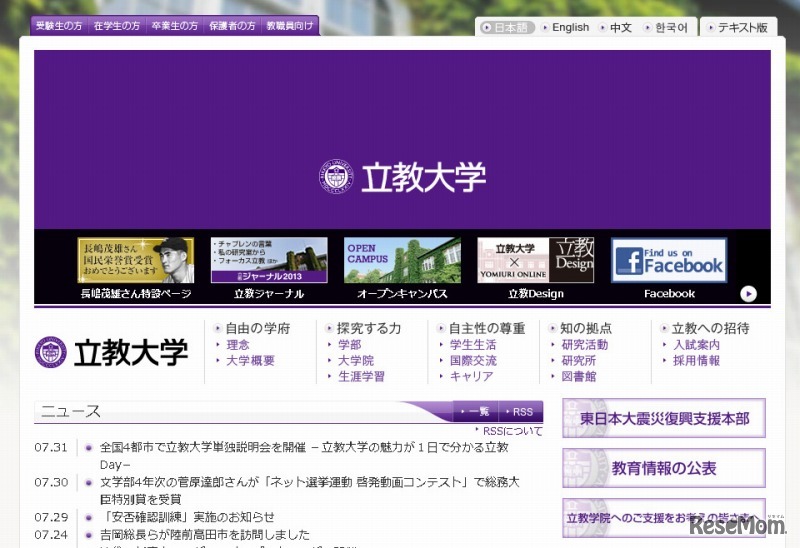Click the オープンキャンパス caption text
The height and width of the screenshot is (548, 800).
click(402, 294)
